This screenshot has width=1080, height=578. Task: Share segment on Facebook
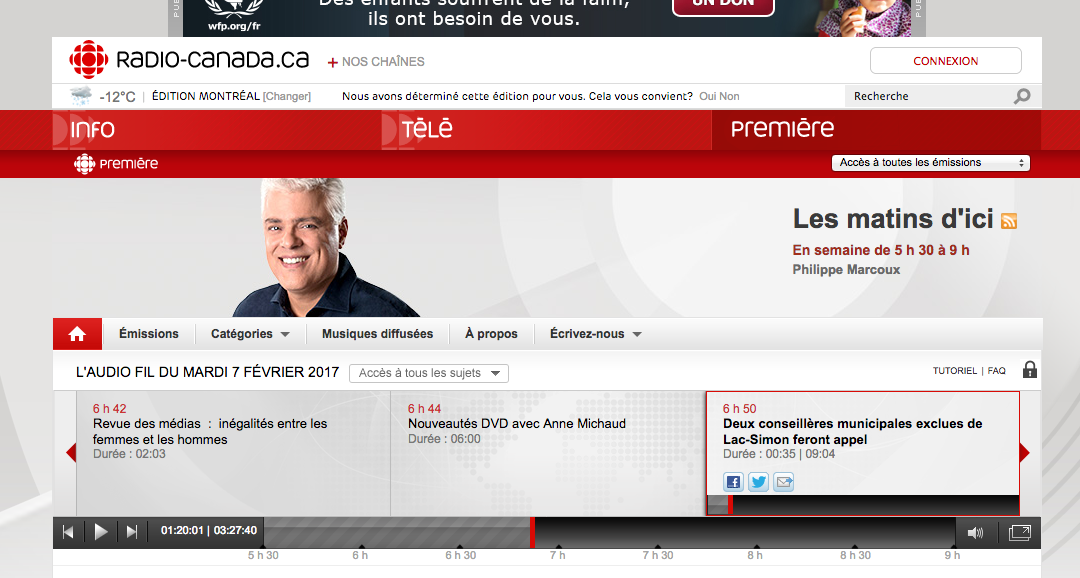click(x=734, y=482)
